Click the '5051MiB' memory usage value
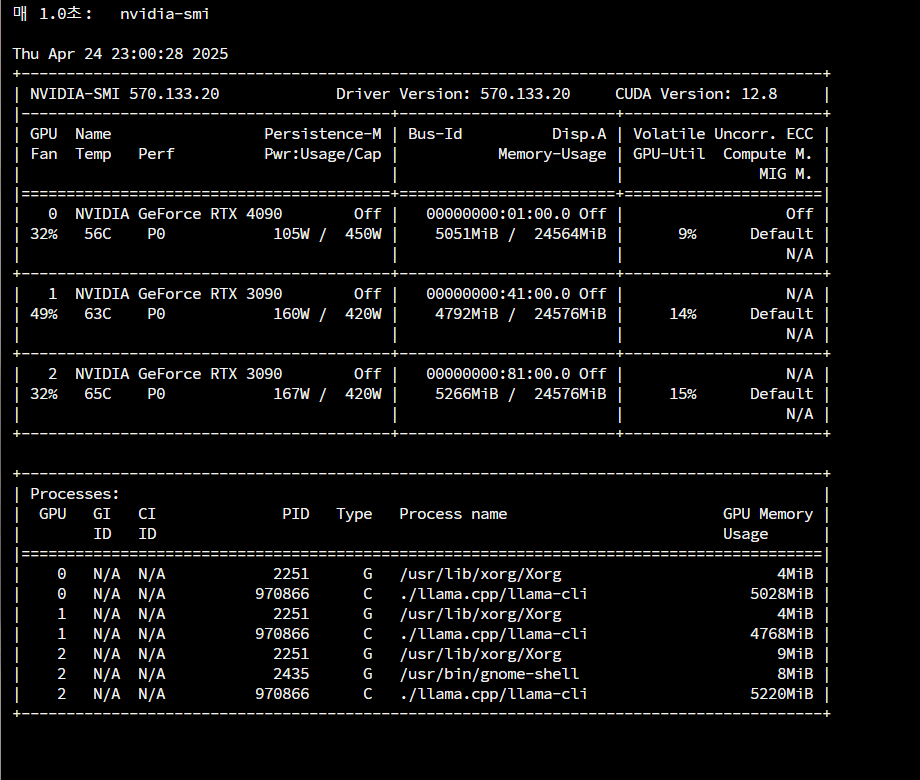 (466, 234)
